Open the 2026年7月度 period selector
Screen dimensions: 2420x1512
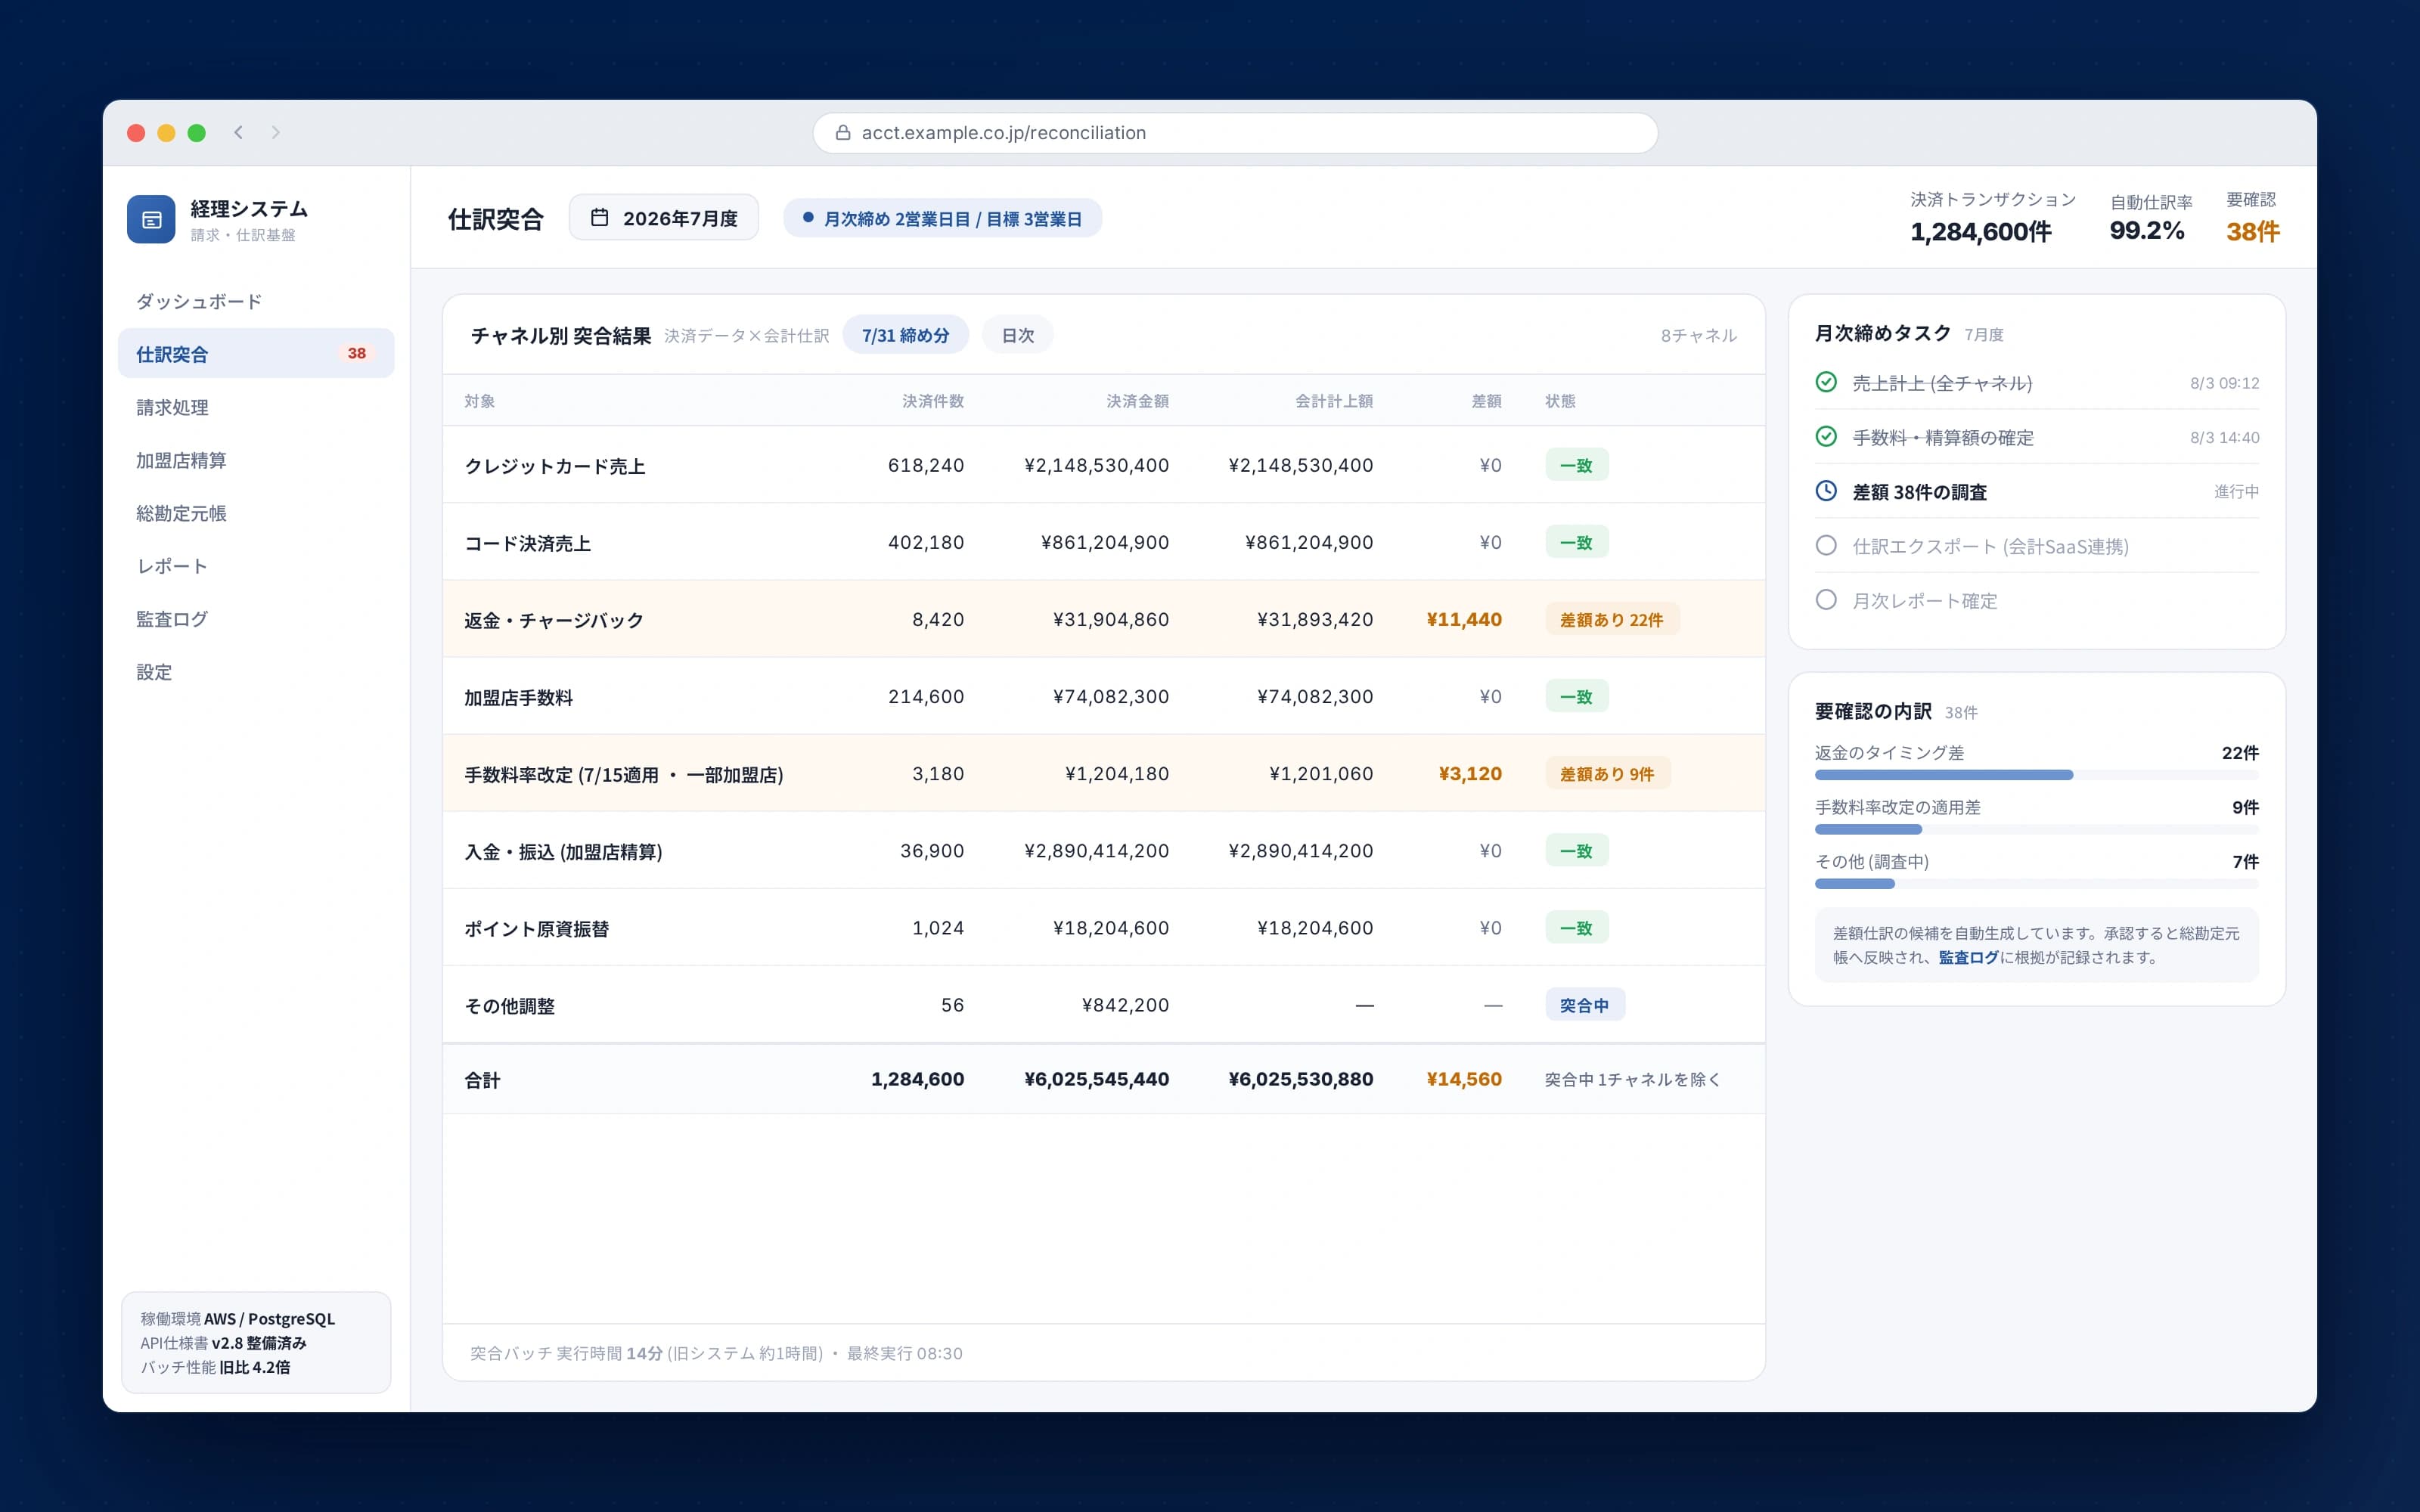pos(664,218)
